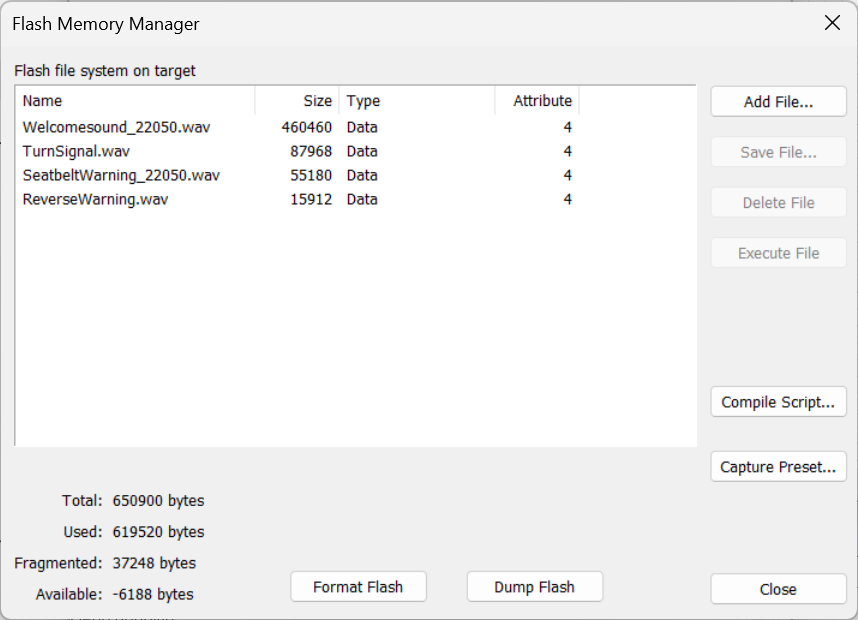
Task: Click the Attribute column header
Action: tap(537, 101)
